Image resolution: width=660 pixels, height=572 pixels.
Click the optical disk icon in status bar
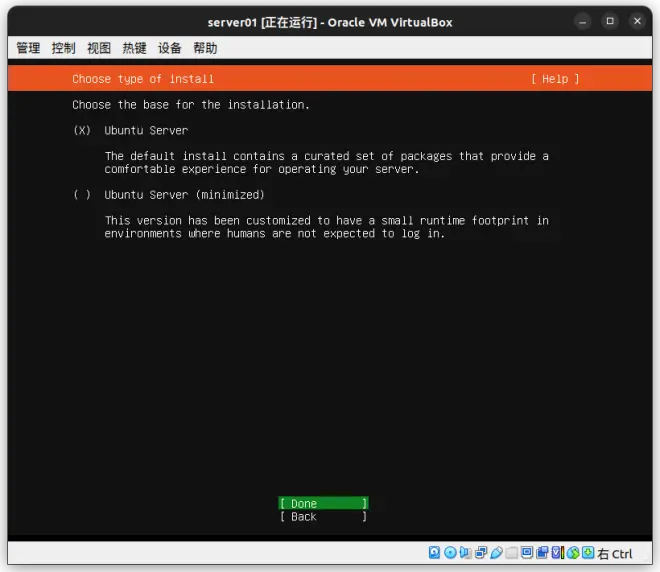[x=450, y=553]
